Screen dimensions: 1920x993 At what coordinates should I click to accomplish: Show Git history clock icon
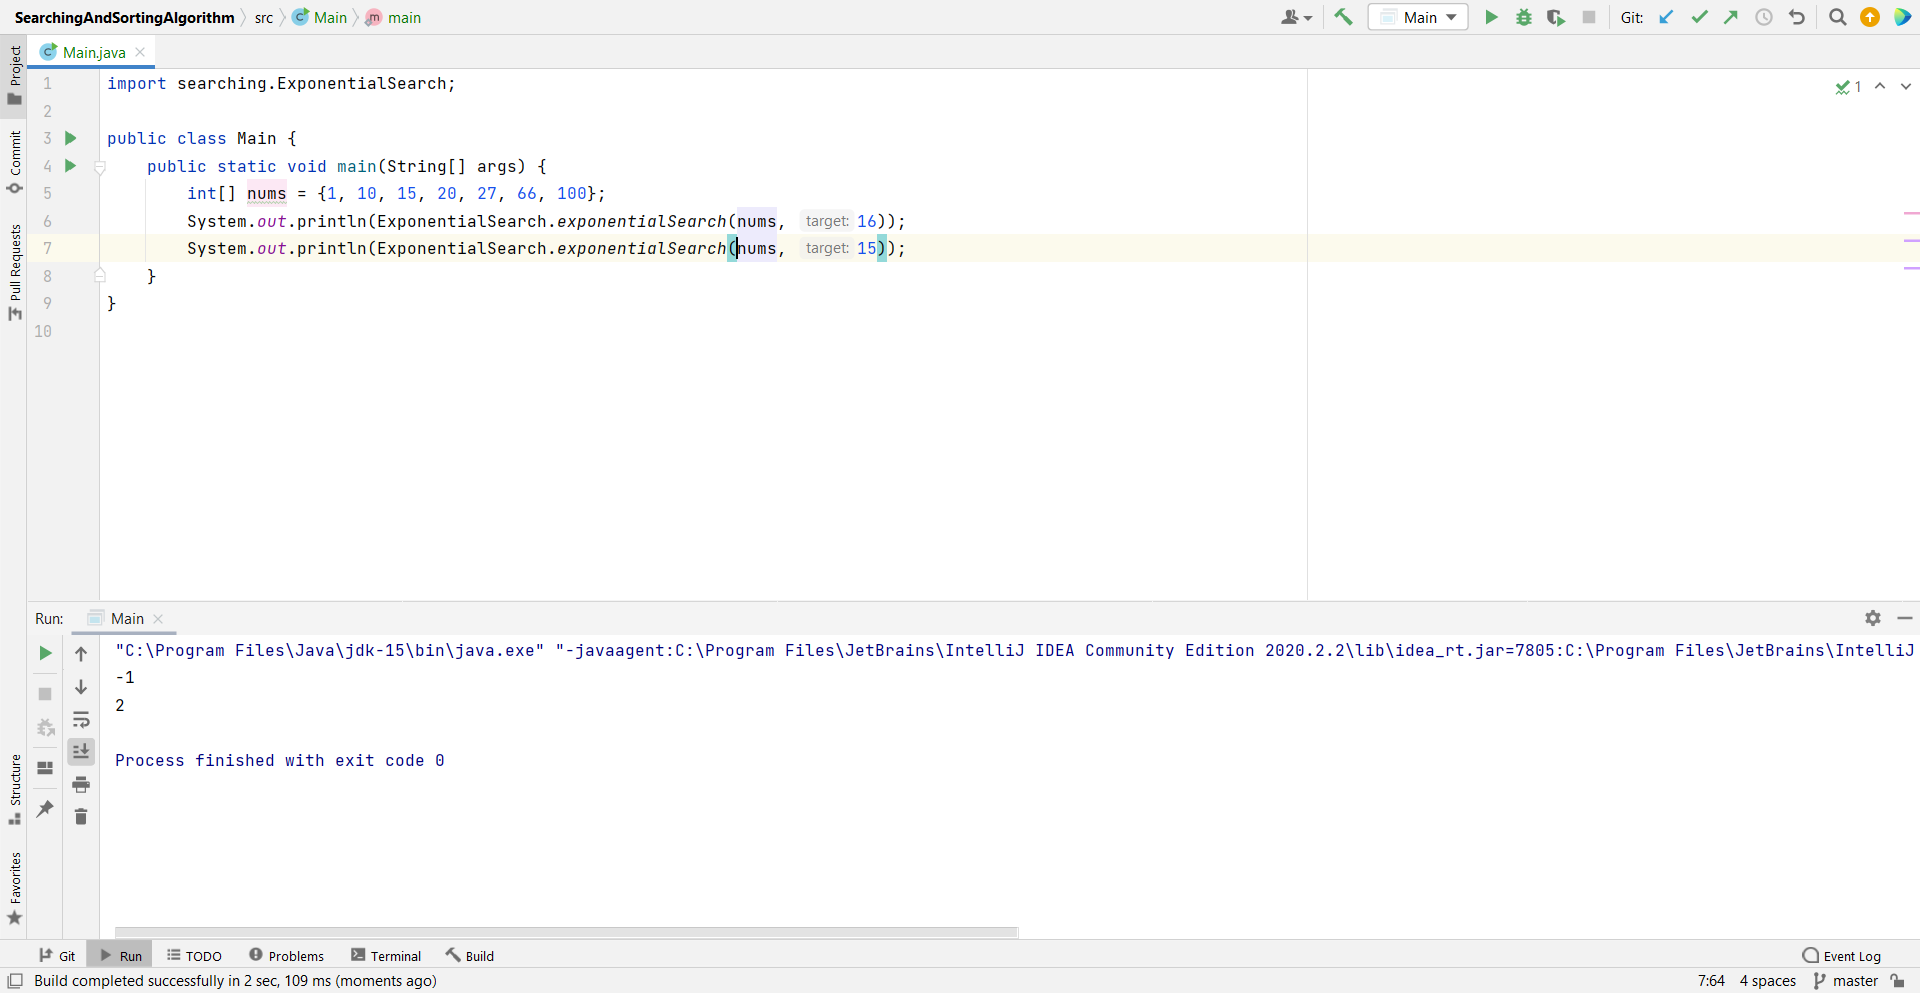(1764, 17)
